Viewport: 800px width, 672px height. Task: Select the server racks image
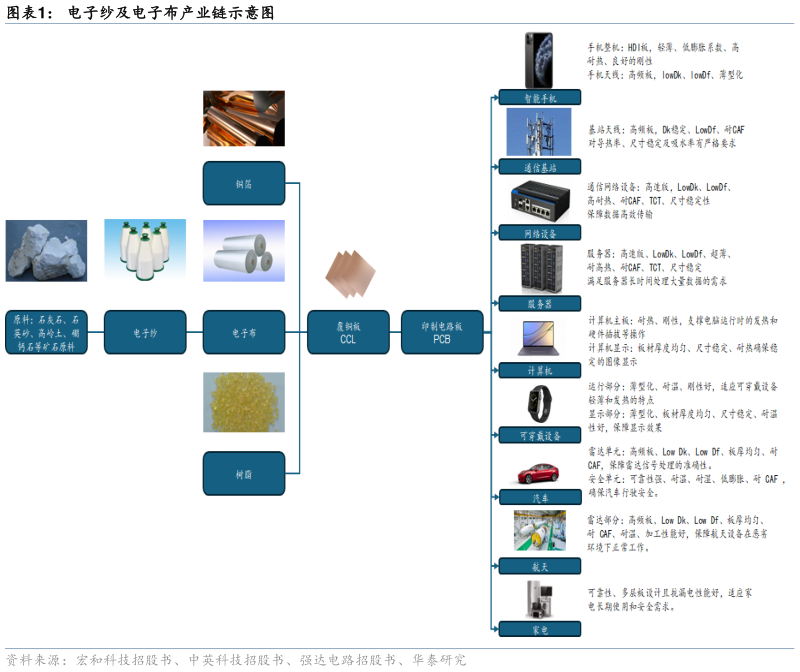pyautogui.click(x=539, y=268)
